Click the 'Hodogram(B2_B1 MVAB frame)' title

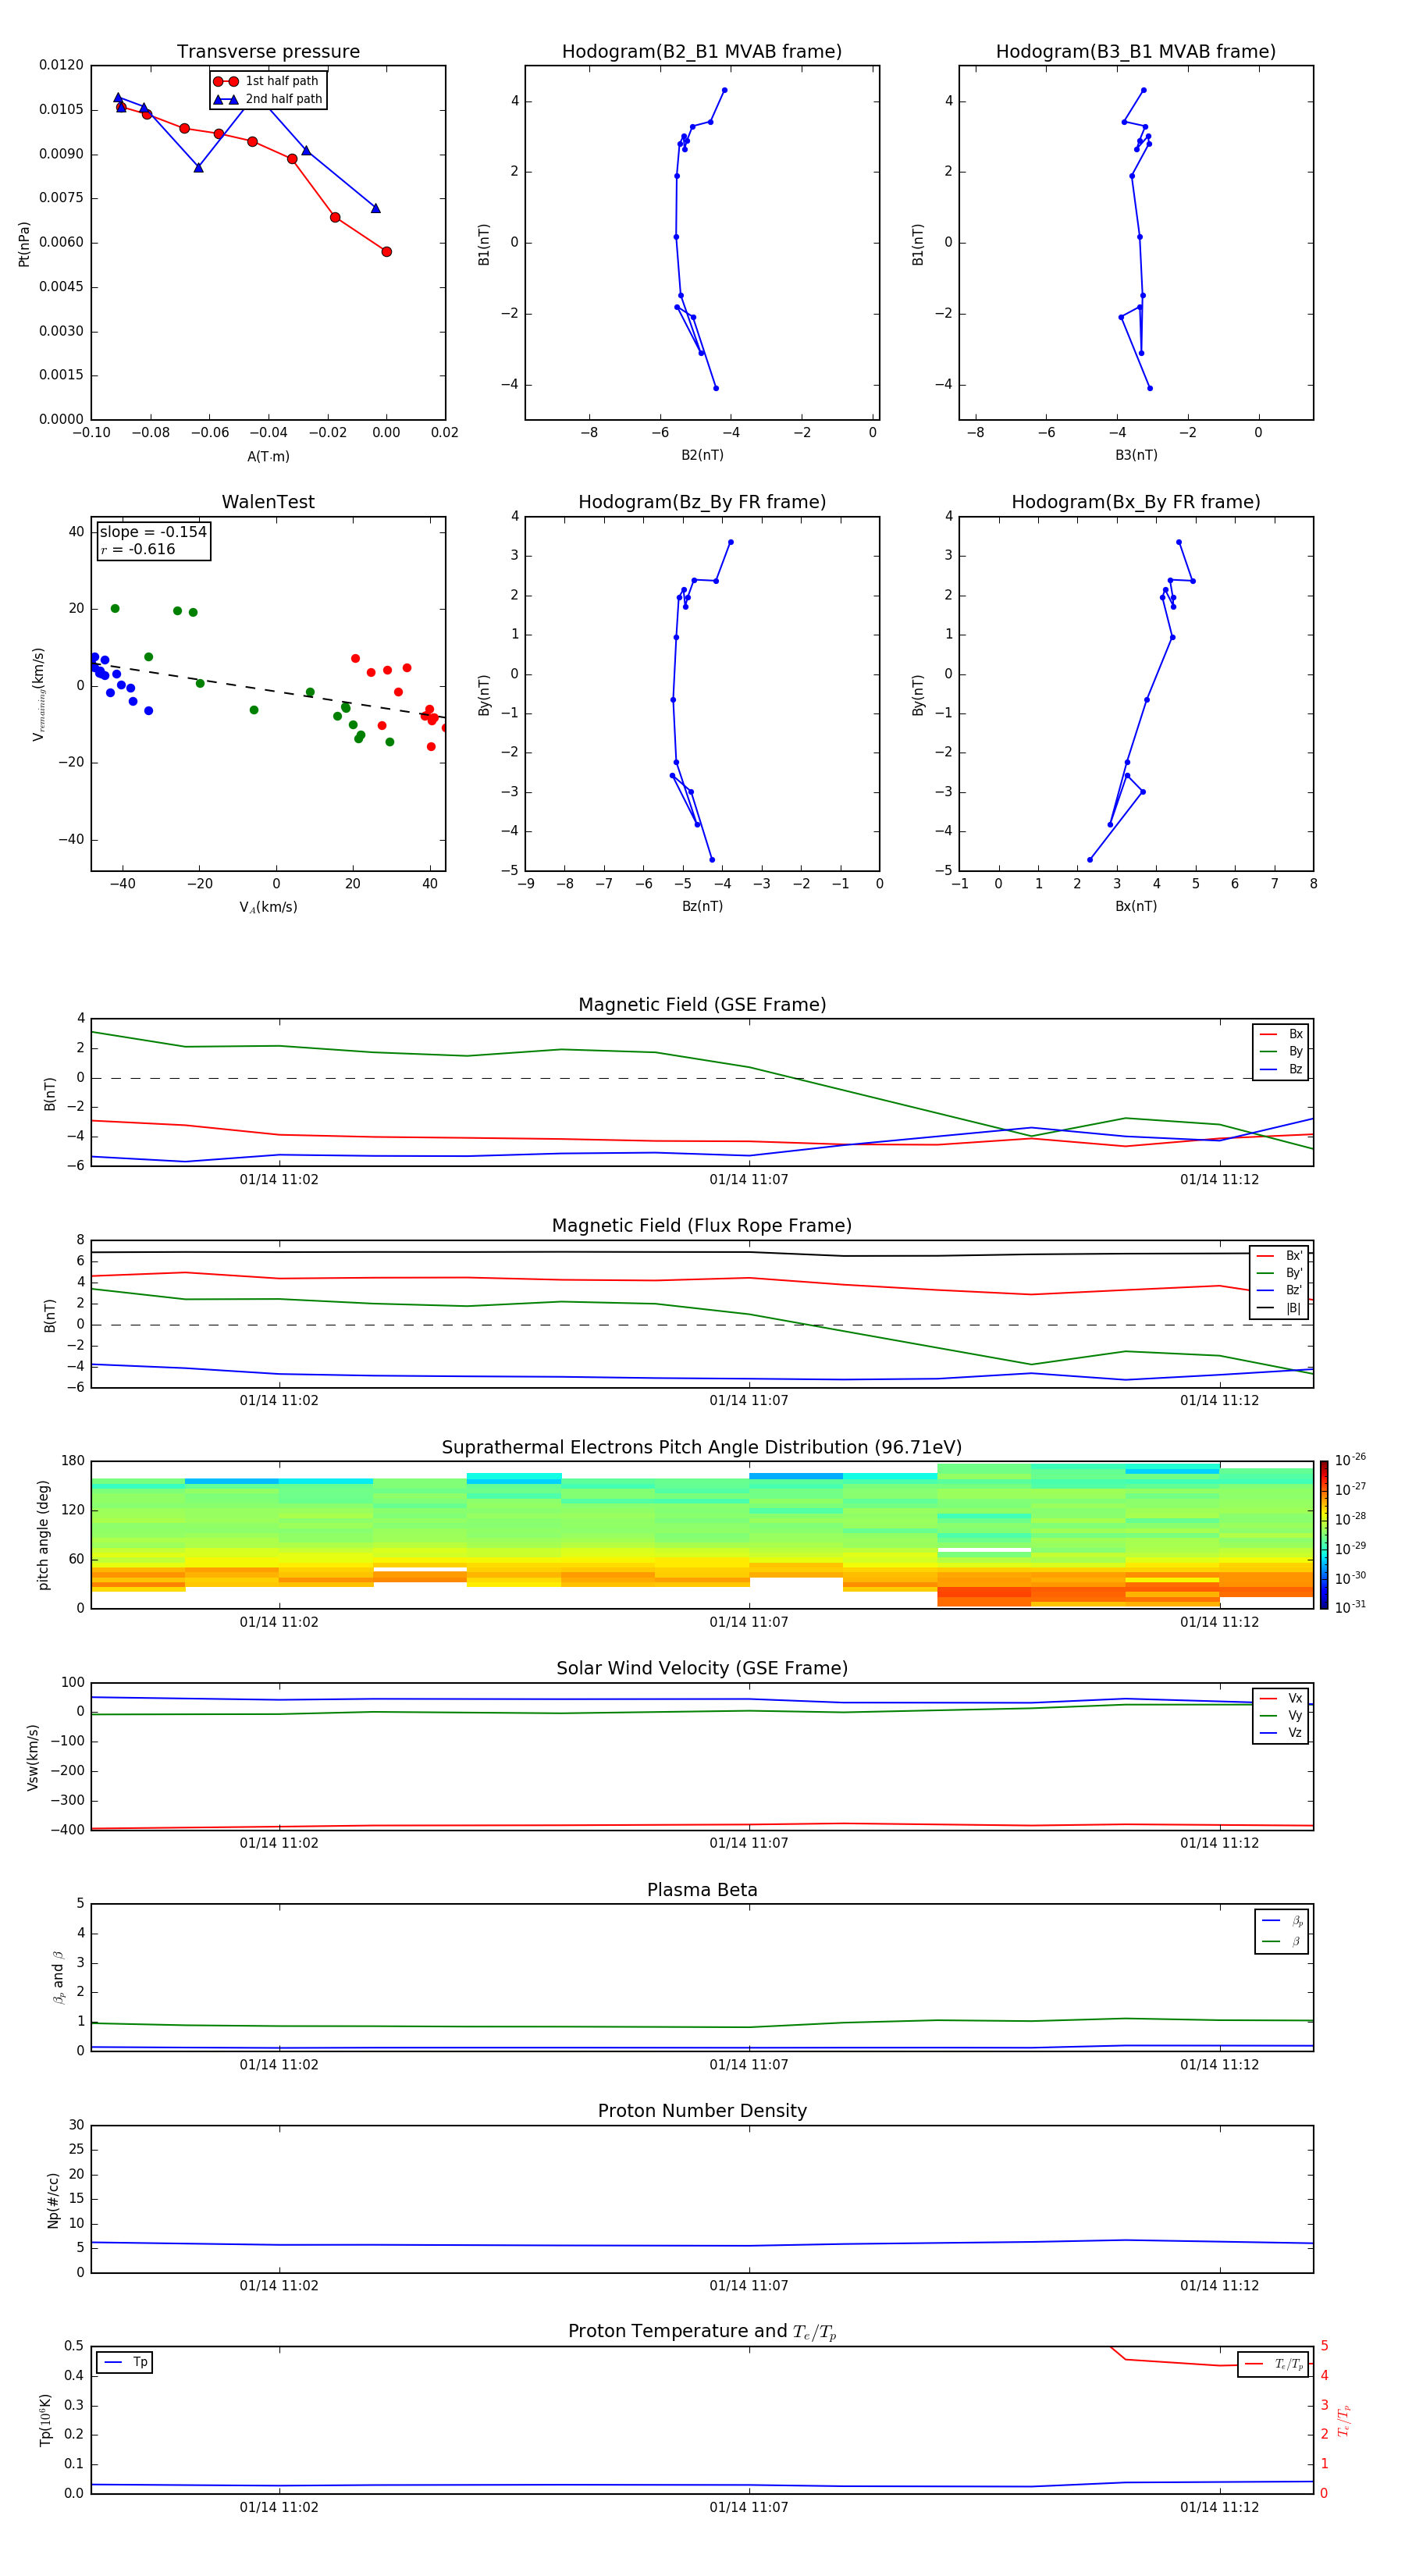pos(702,52)
